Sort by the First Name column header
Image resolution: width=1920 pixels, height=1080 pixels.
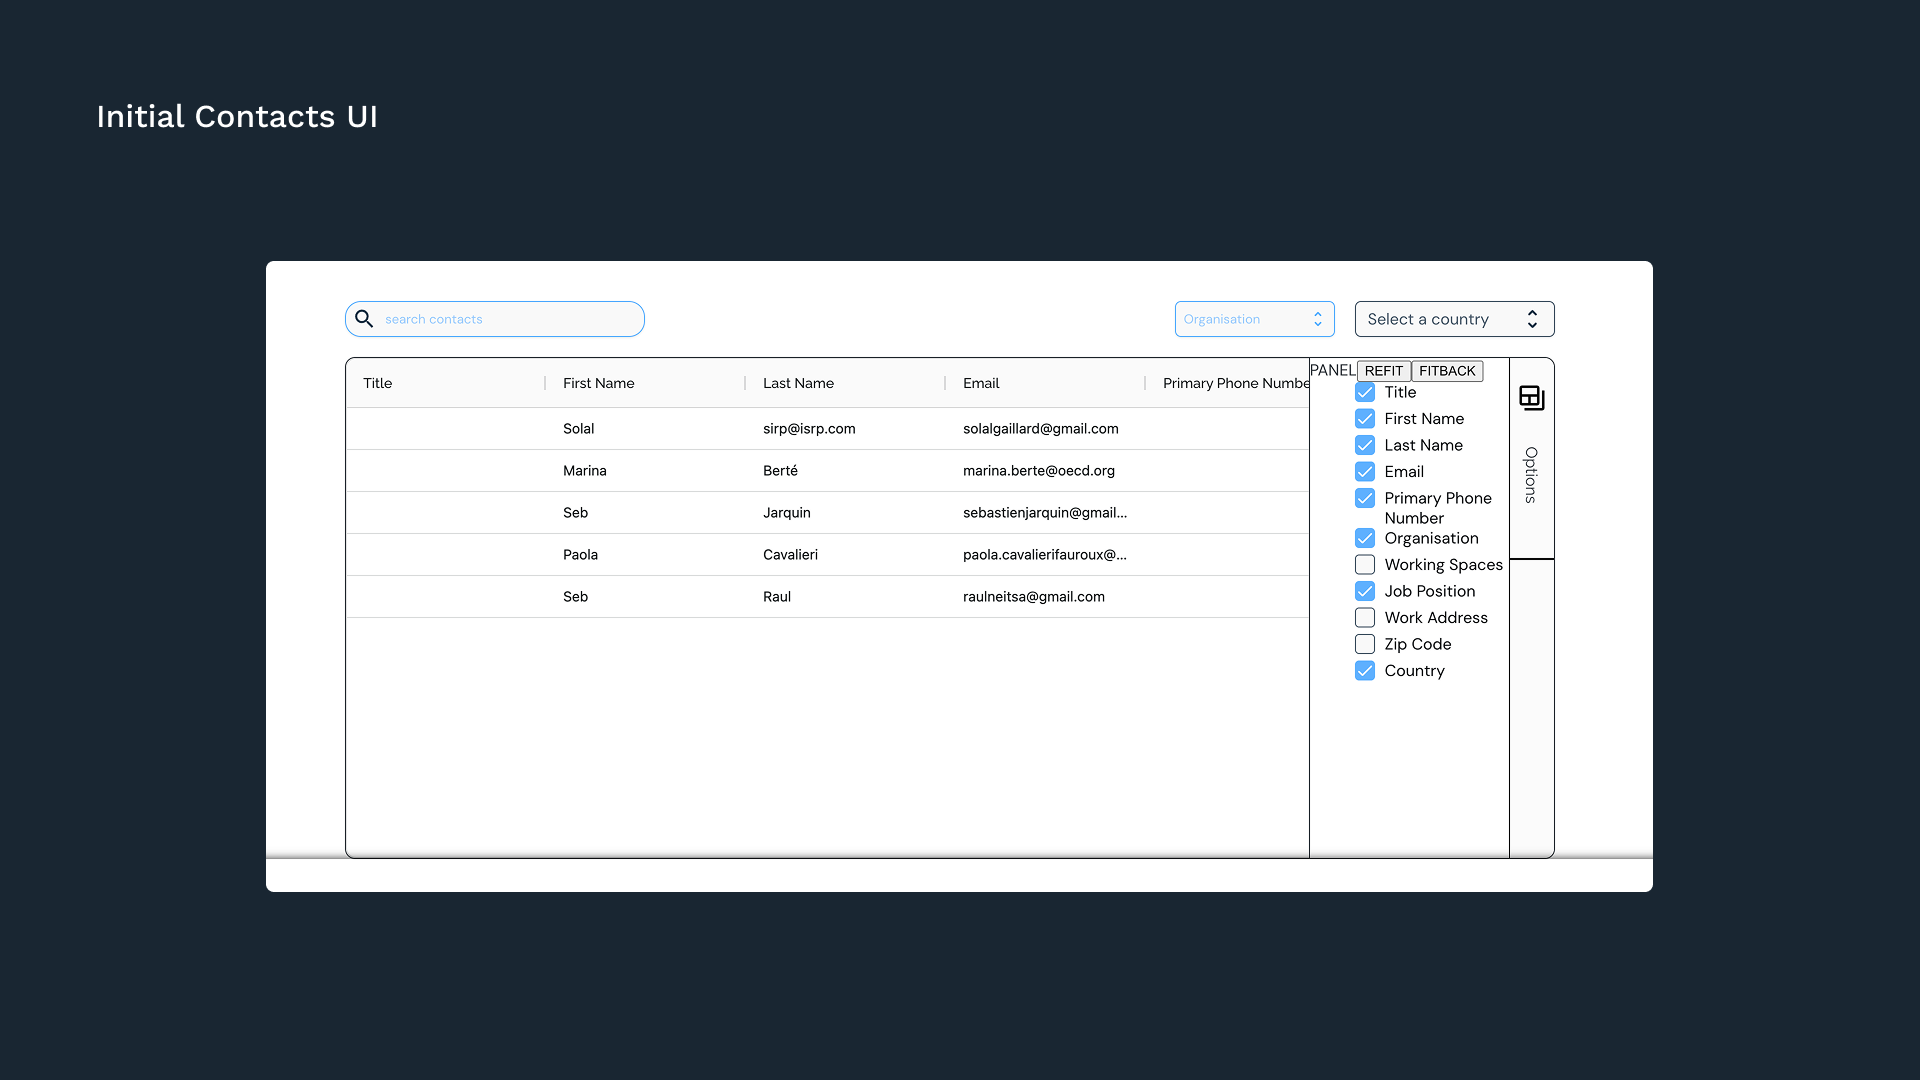click(598, 383)
